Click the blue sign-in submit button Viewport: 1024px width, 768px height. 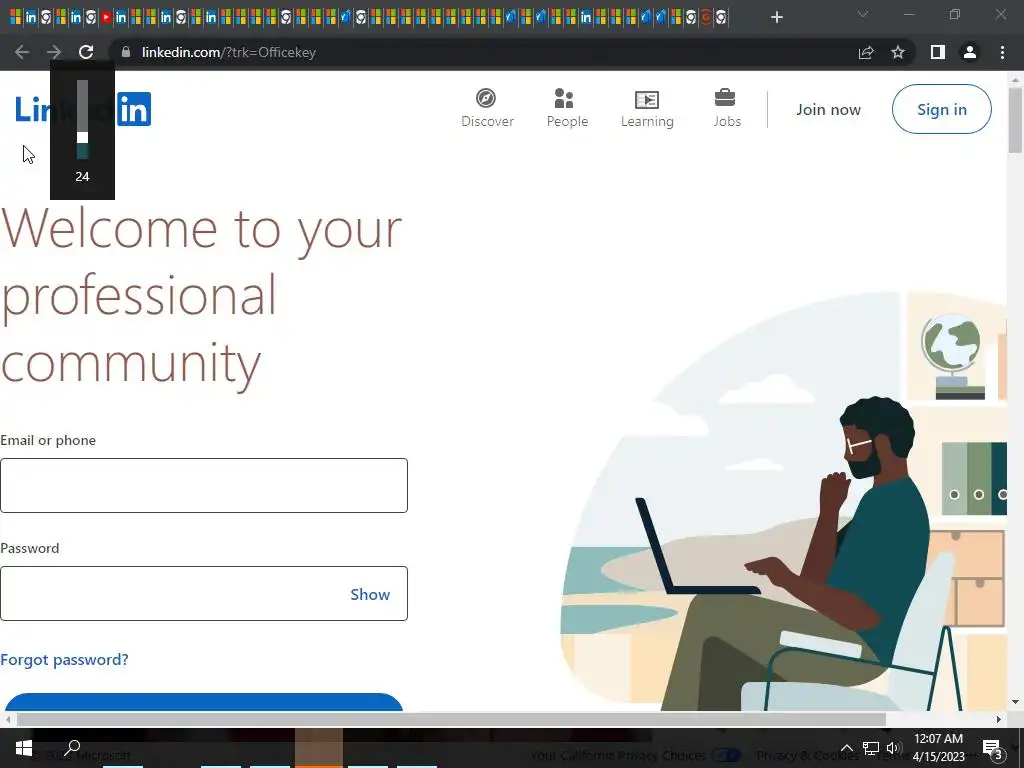204,702
